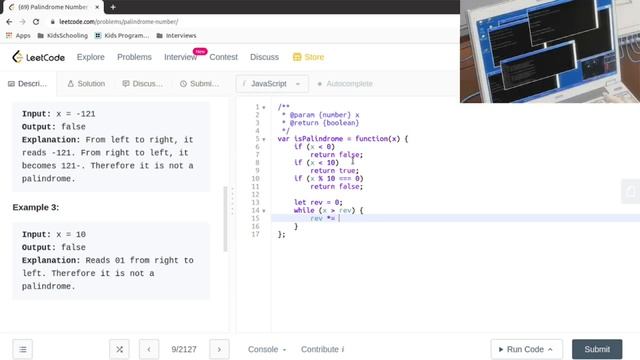Switch to the Solution tab

(86, 84)
